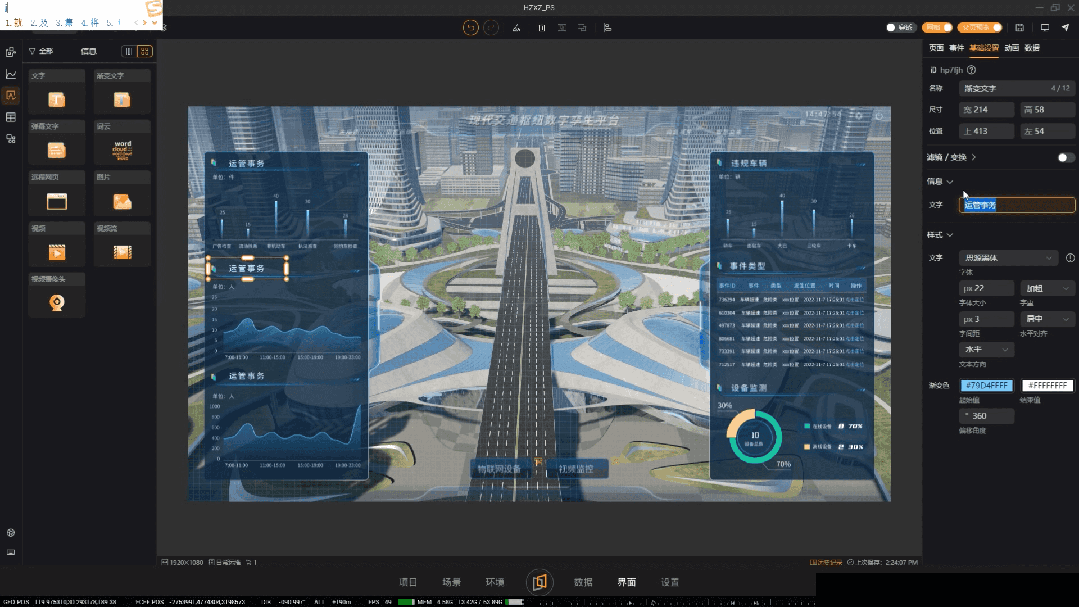Click the align-left toolbar icon

pyautogui.click(x=607, y=28)
